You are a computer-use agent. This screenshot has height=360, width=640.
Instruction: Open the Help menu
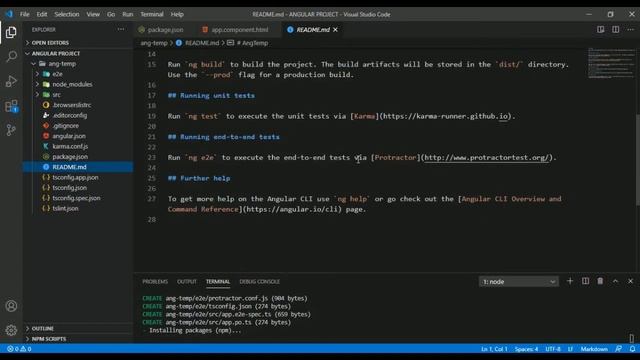pos(177,14)
